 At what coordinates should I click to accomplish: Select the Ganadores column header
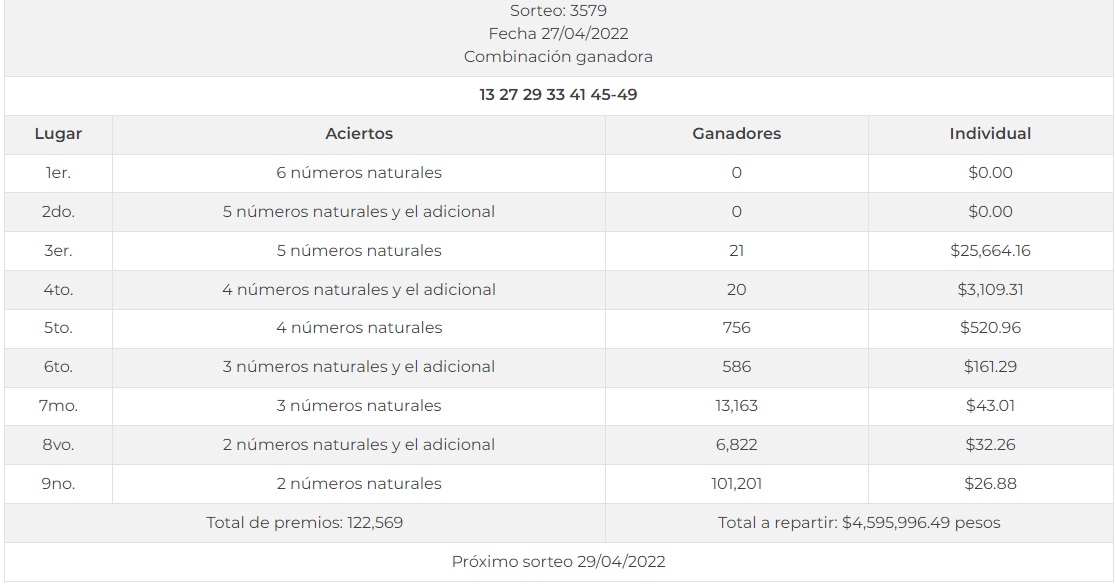point(736,134)
